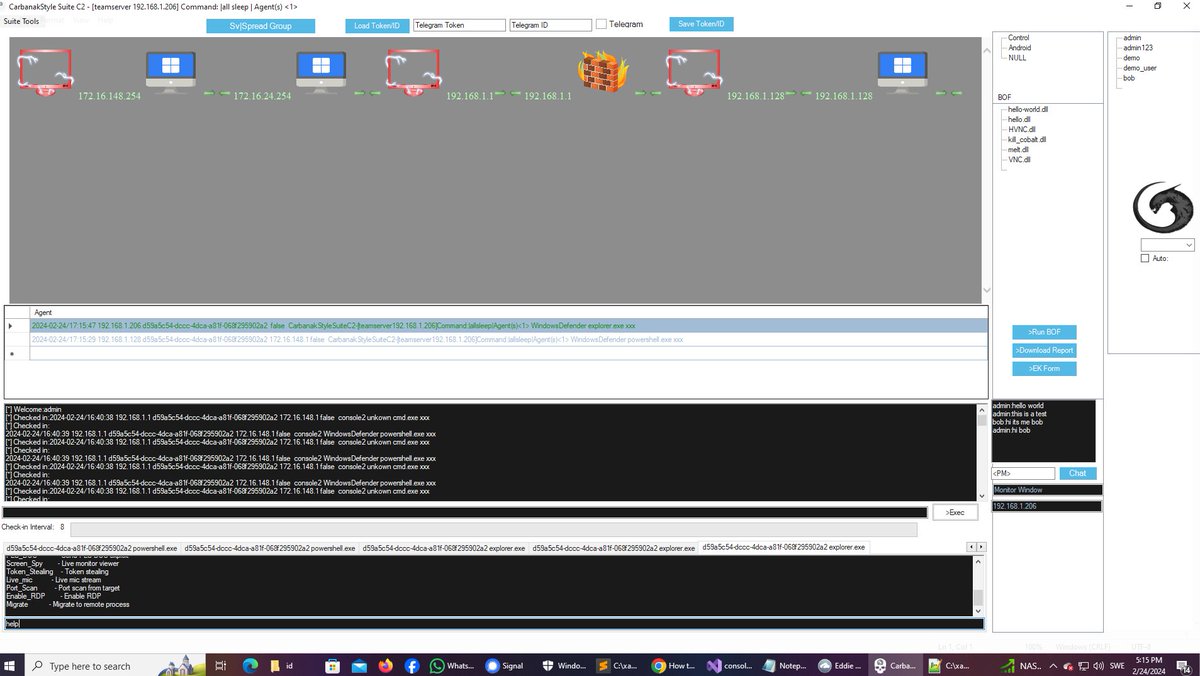
Task: Open Task View on the taskbar
Action: (x=221, y=665)
